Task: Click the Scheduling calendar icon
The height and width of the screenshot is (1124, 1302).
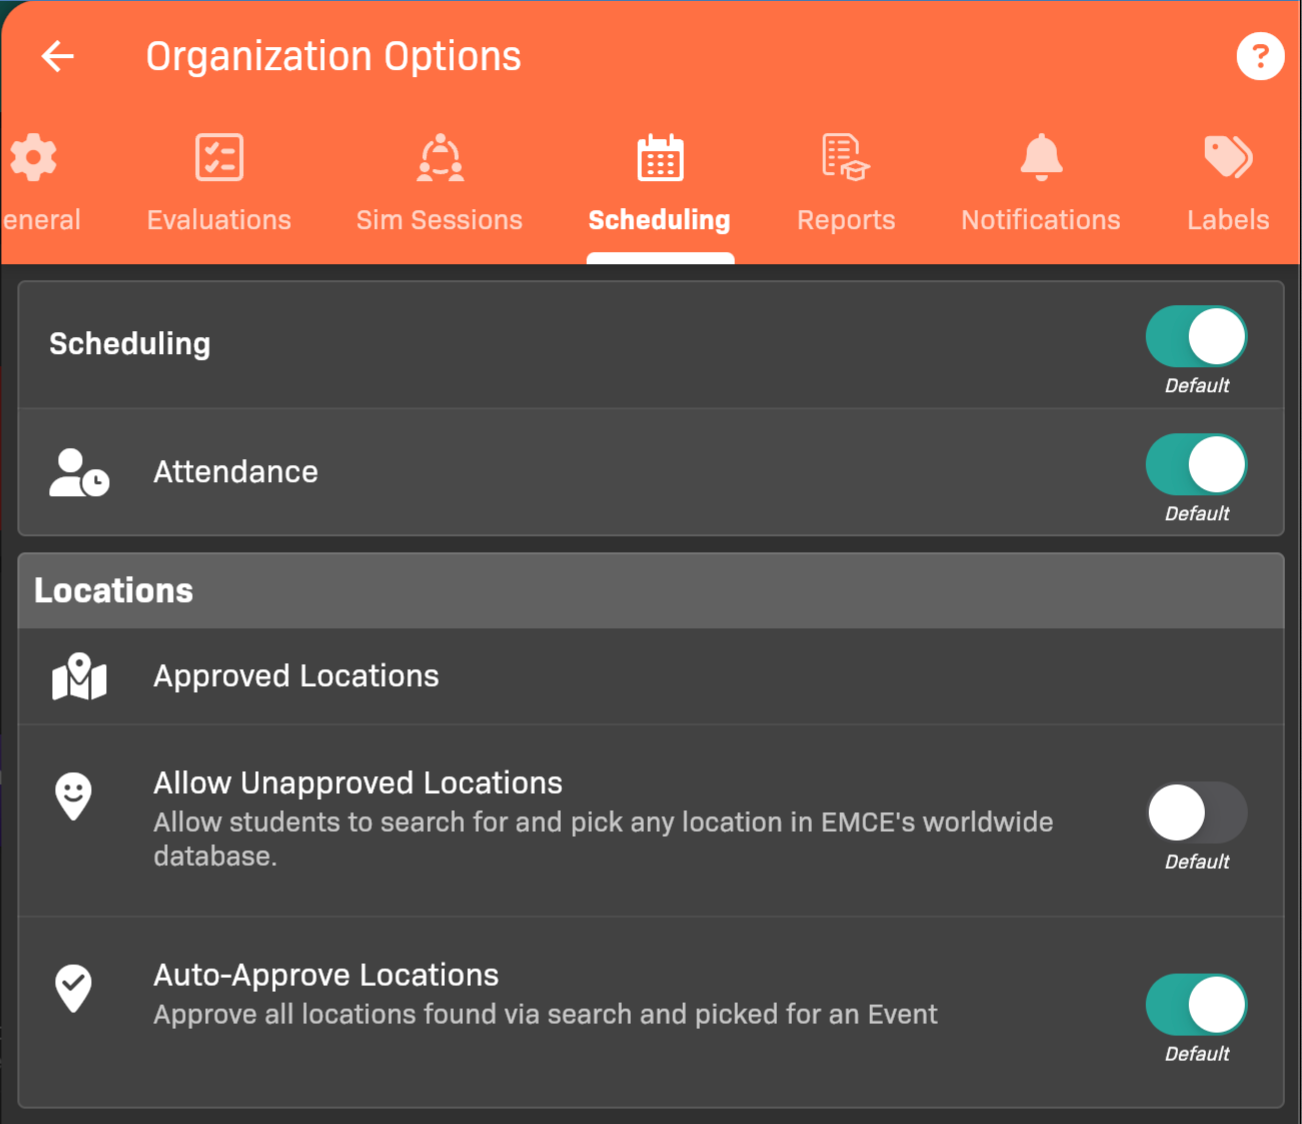Action: [x=660, y=158]
